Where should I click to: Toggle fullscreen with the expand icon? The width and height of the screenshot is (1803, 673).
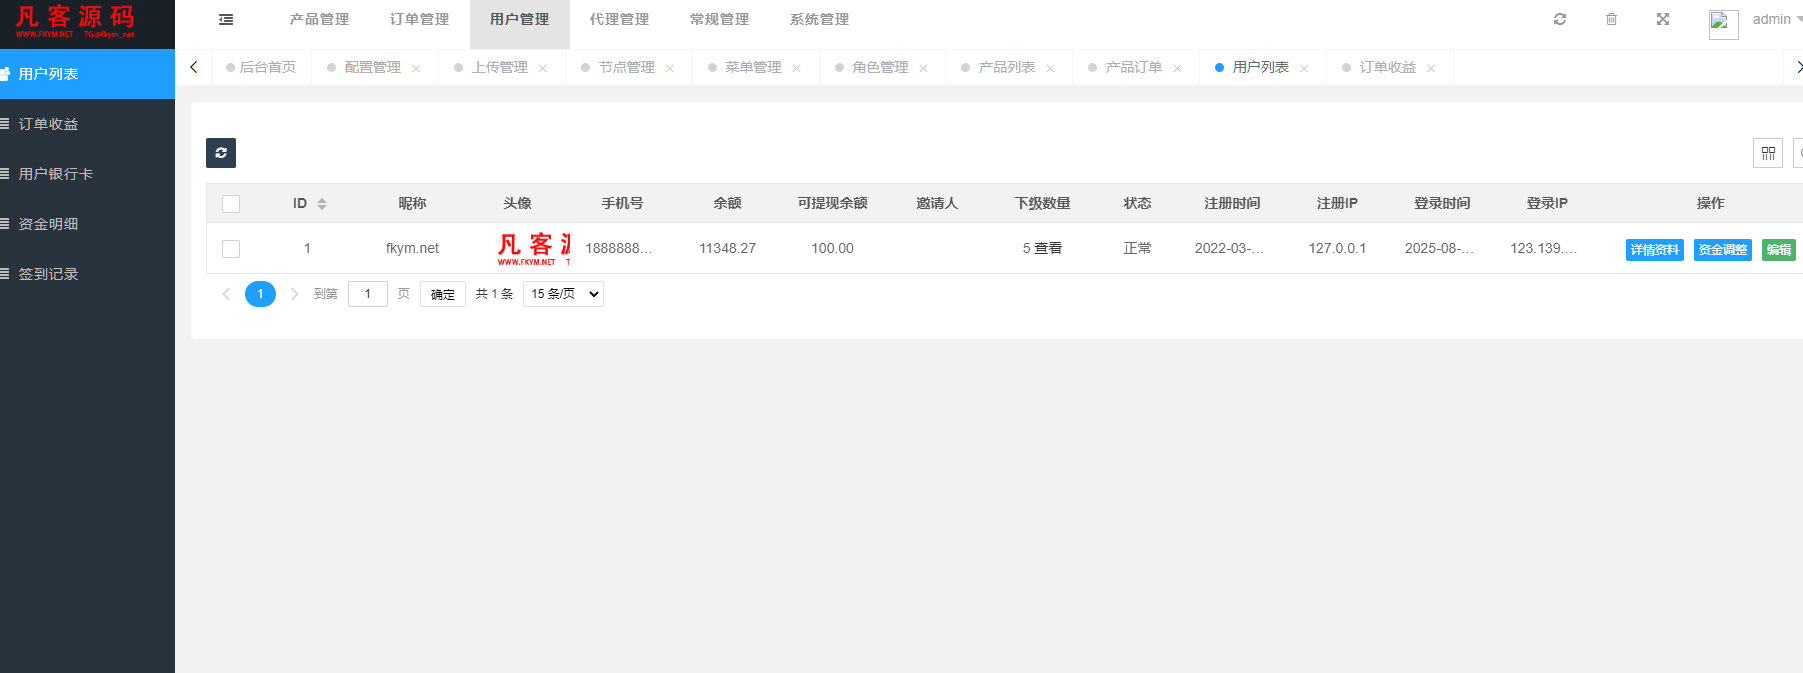click(1663, 20)
